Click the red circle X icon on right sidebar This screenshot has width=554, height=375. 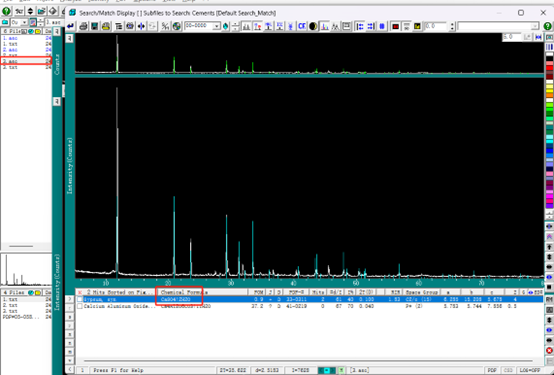point(549,351)
